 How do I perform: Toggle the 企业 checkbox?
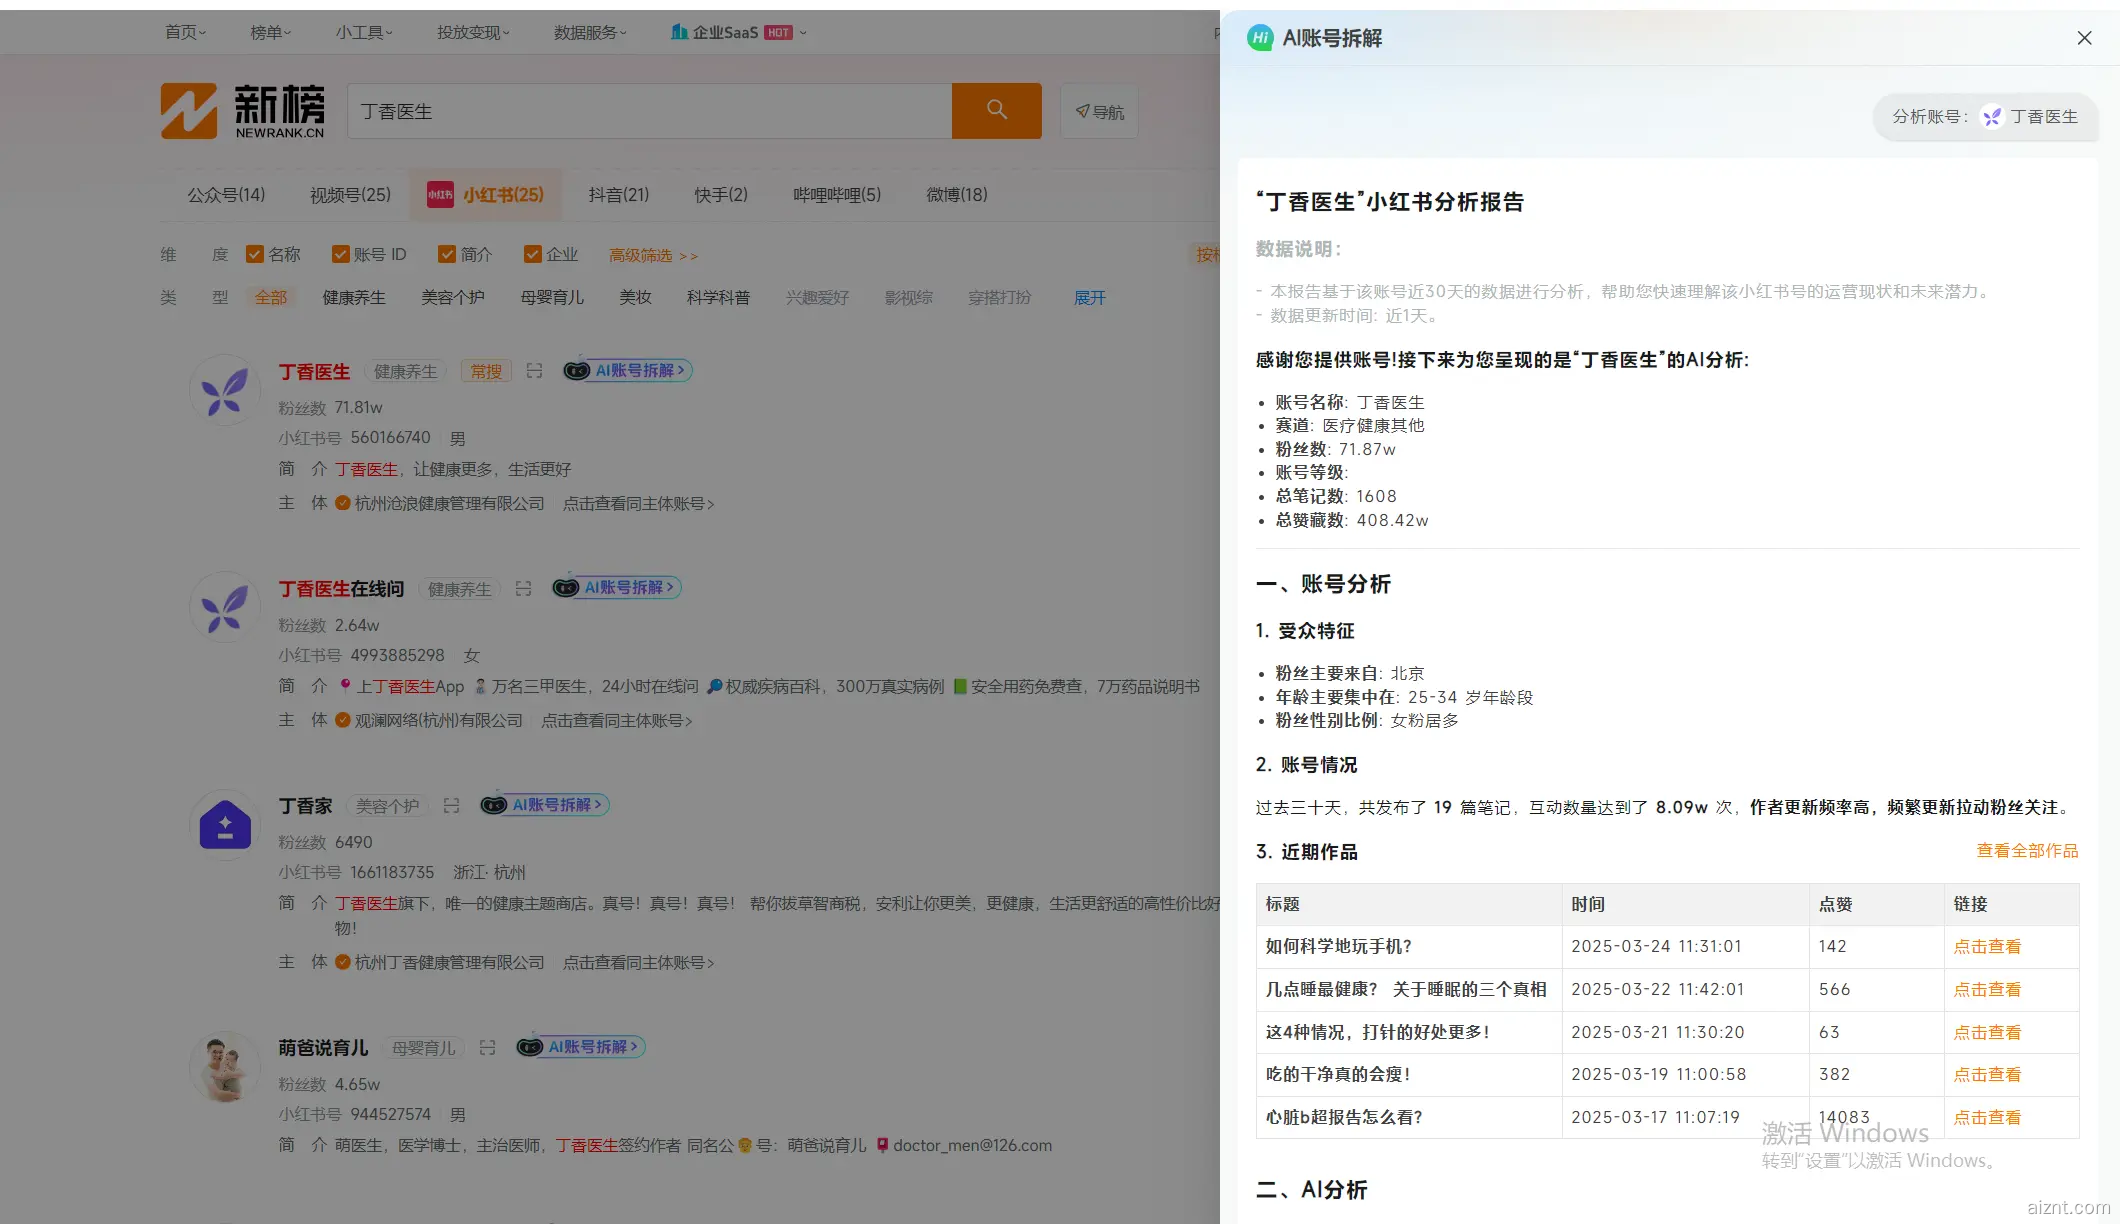click(532, 255)
